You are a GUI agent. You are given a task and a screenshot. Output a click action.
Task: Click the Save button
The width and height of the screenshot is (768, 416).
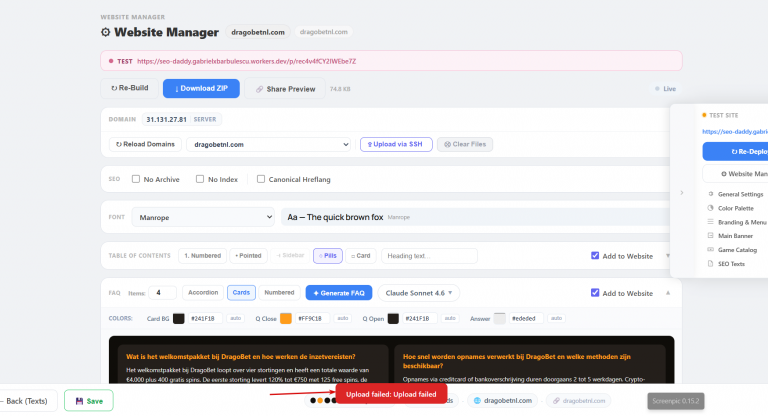89,401
